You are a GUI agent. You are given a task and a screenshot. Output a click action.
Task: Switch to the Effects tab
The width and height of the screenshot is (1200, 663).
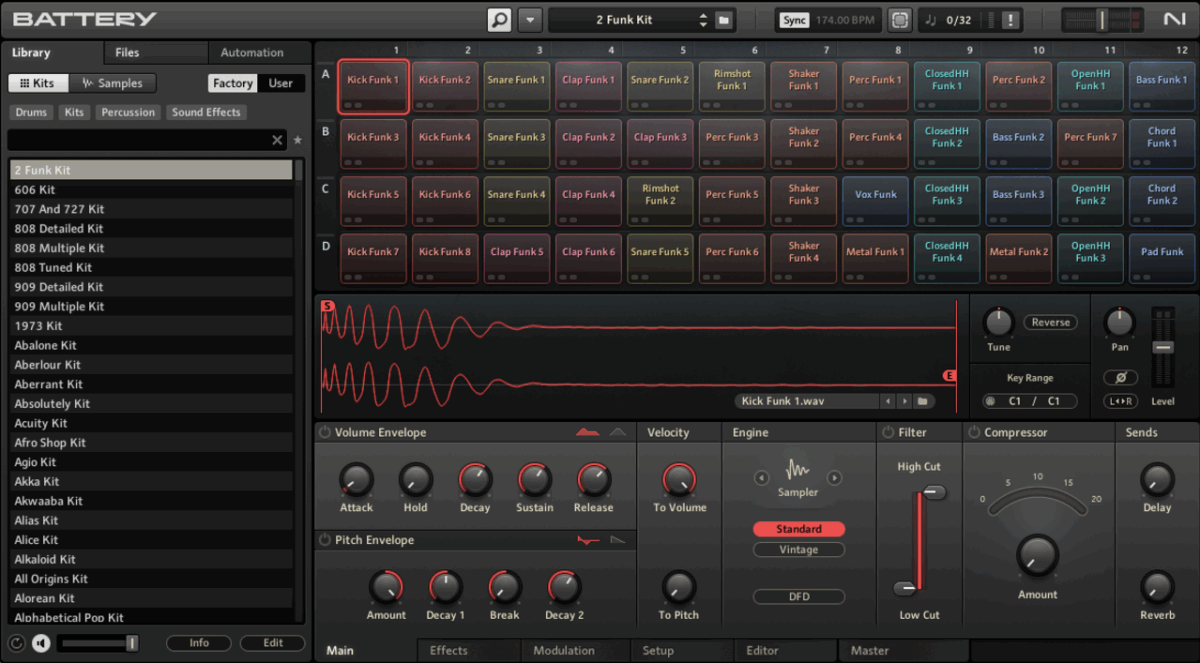click(448, 650)
